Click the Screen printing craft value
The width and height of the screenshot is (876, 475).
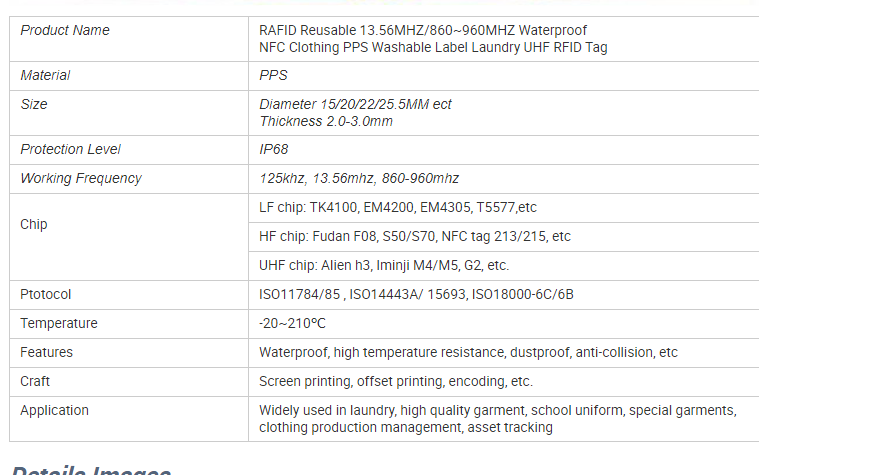pyautogui.click(x=396, y=382)
